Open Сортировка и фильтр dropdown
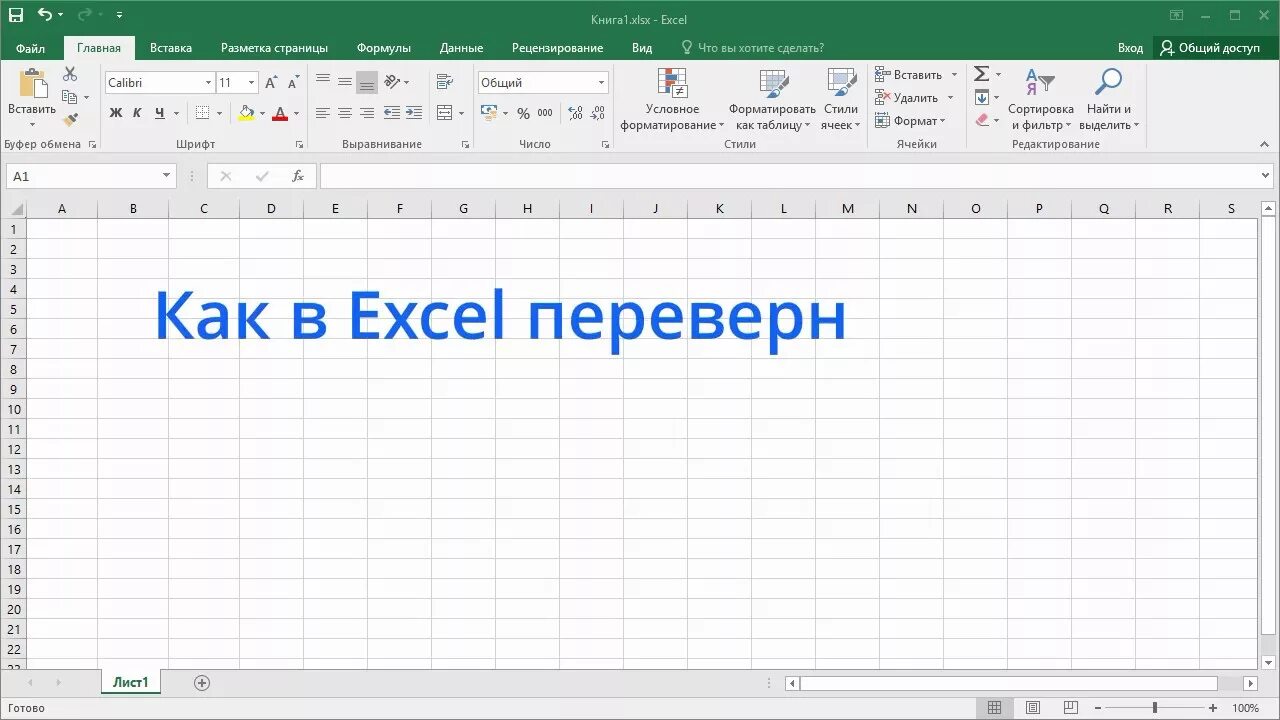The image size is (1280, 720). (1040, 100)
